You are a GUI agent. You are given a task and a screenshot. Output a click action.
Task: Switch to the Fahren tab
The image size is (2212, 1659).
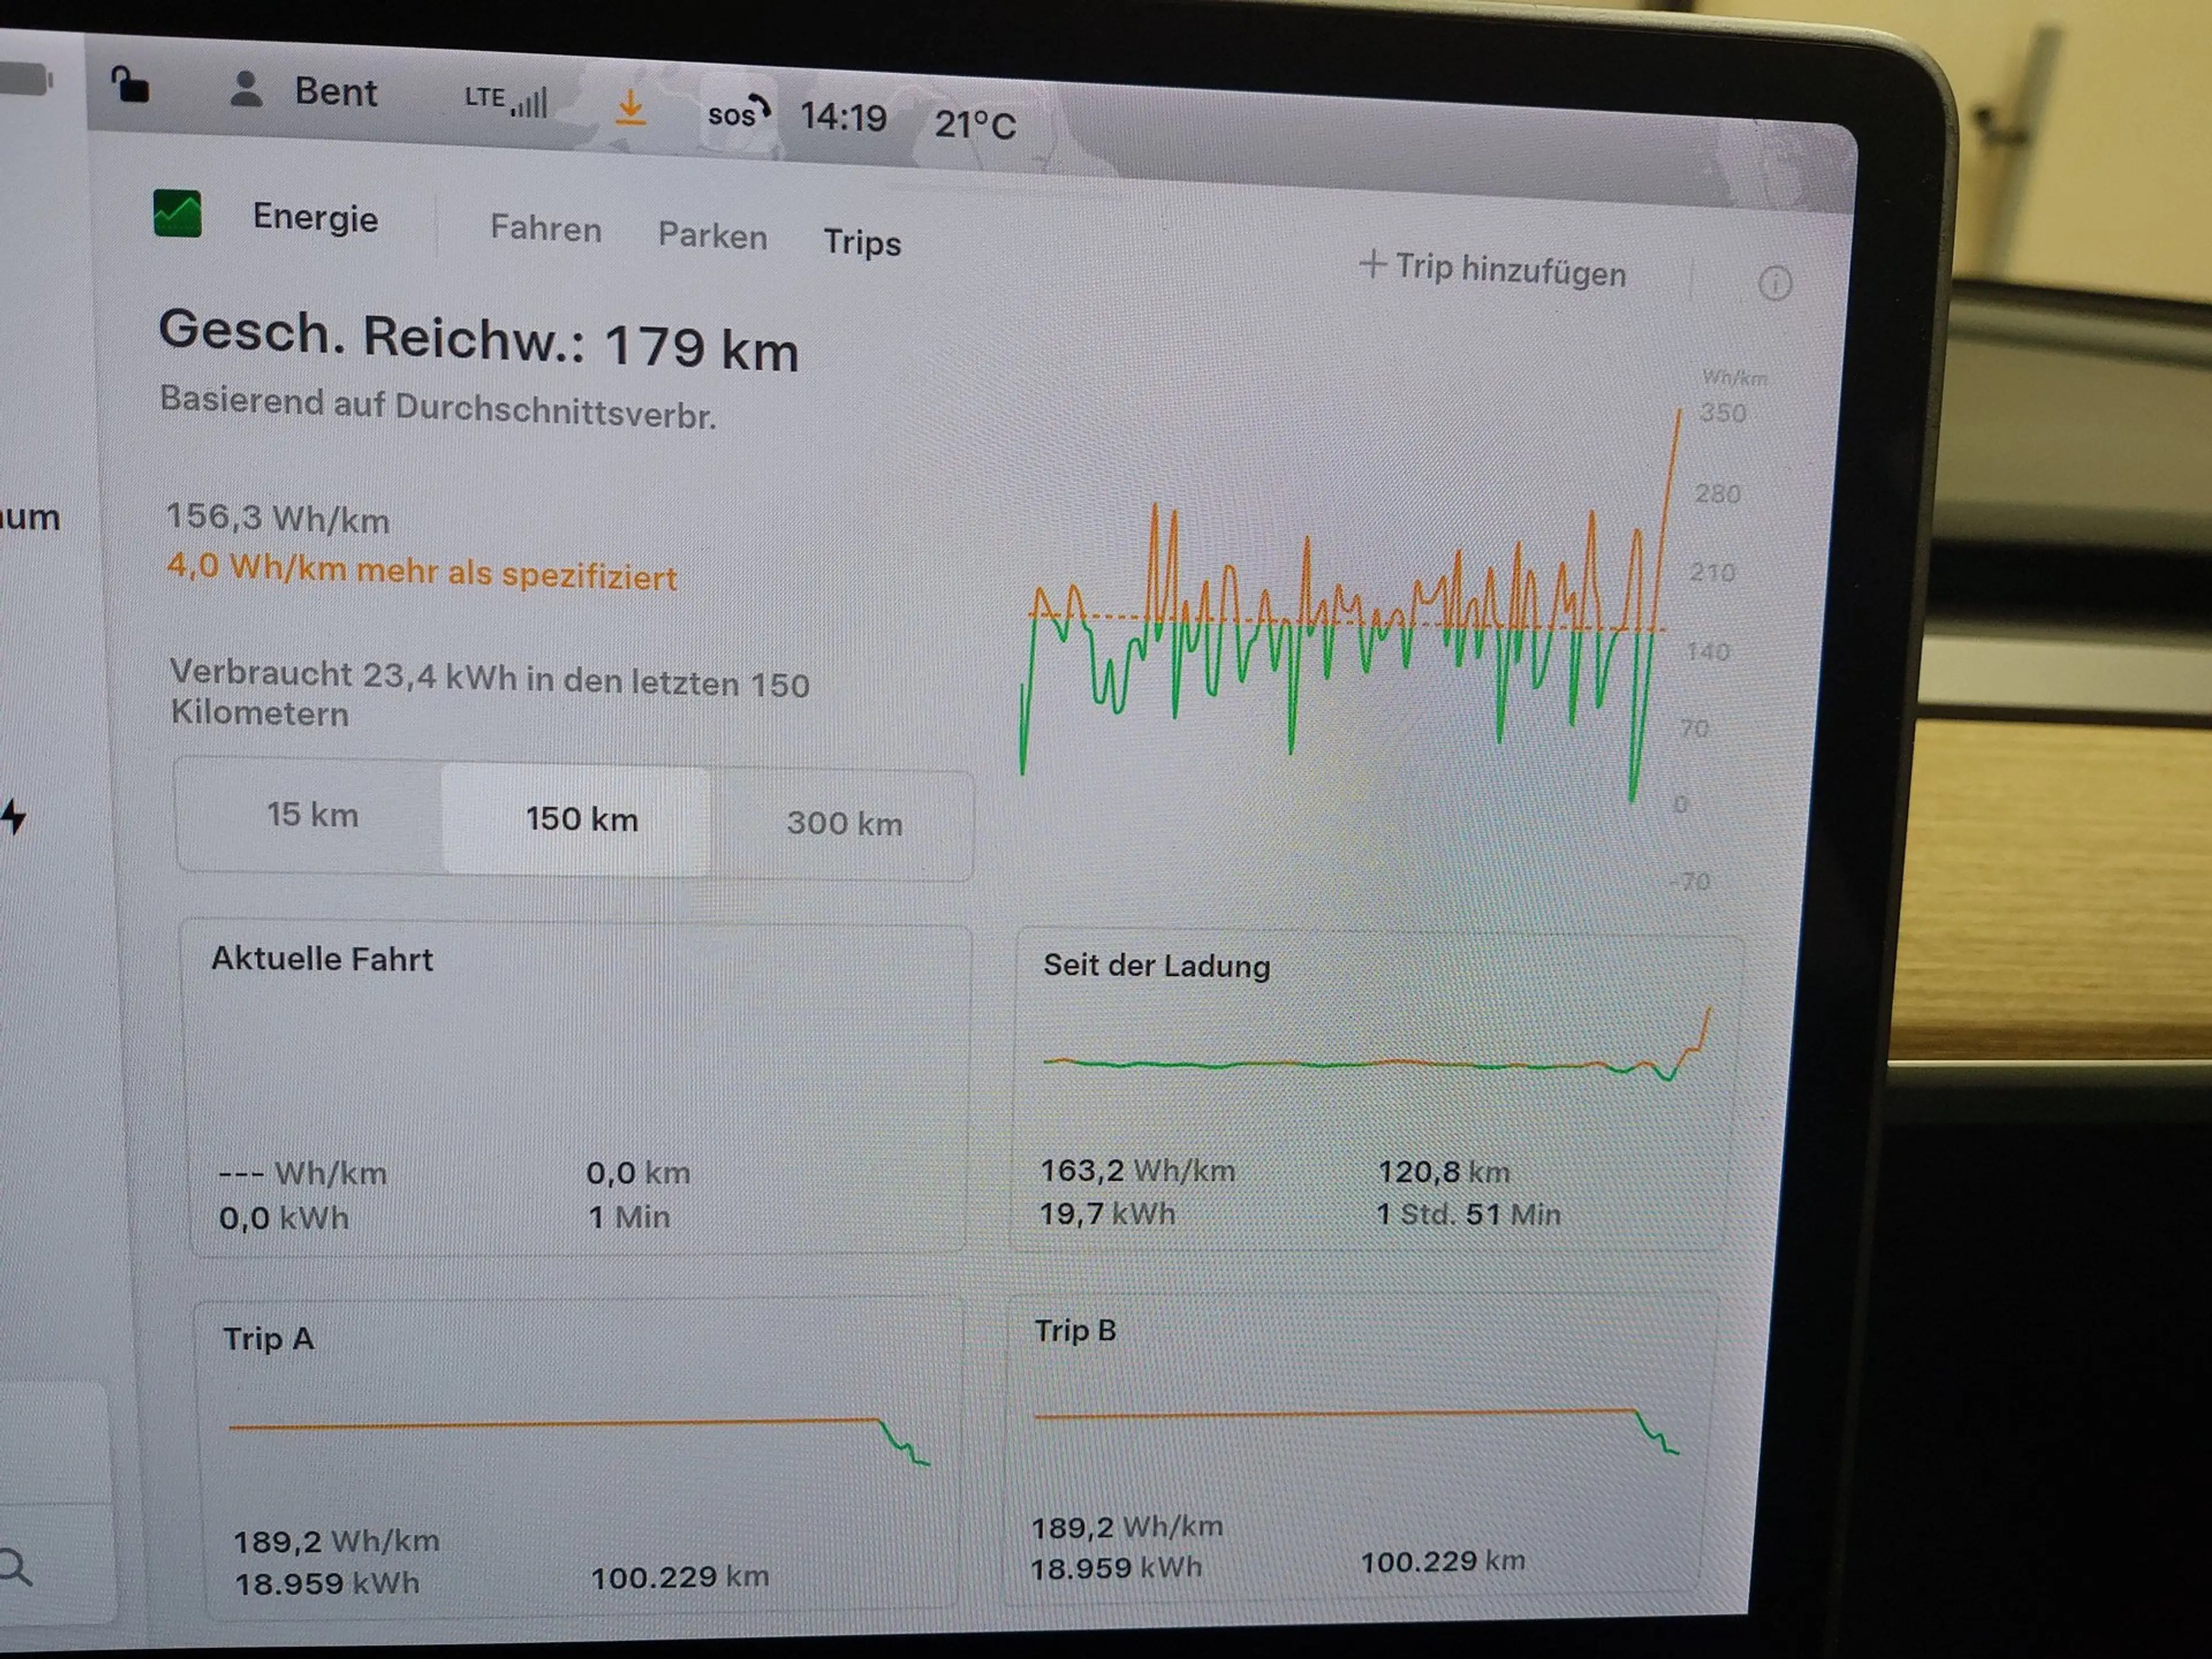(x=546, y=229)
